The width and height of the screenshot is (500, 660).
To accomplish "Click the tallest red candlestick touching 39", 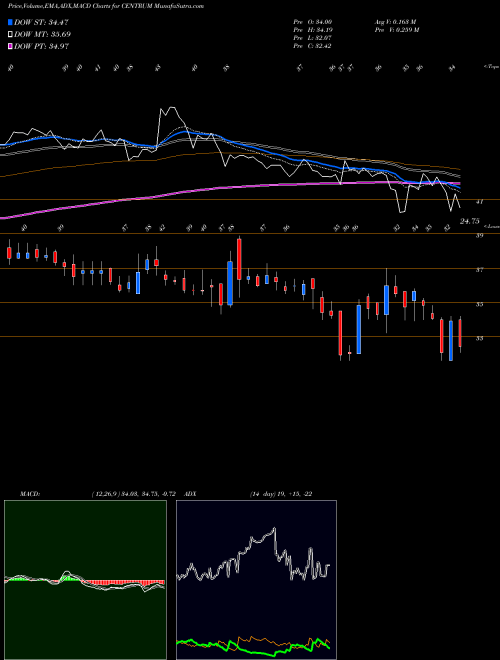I will tap(239, 259).
